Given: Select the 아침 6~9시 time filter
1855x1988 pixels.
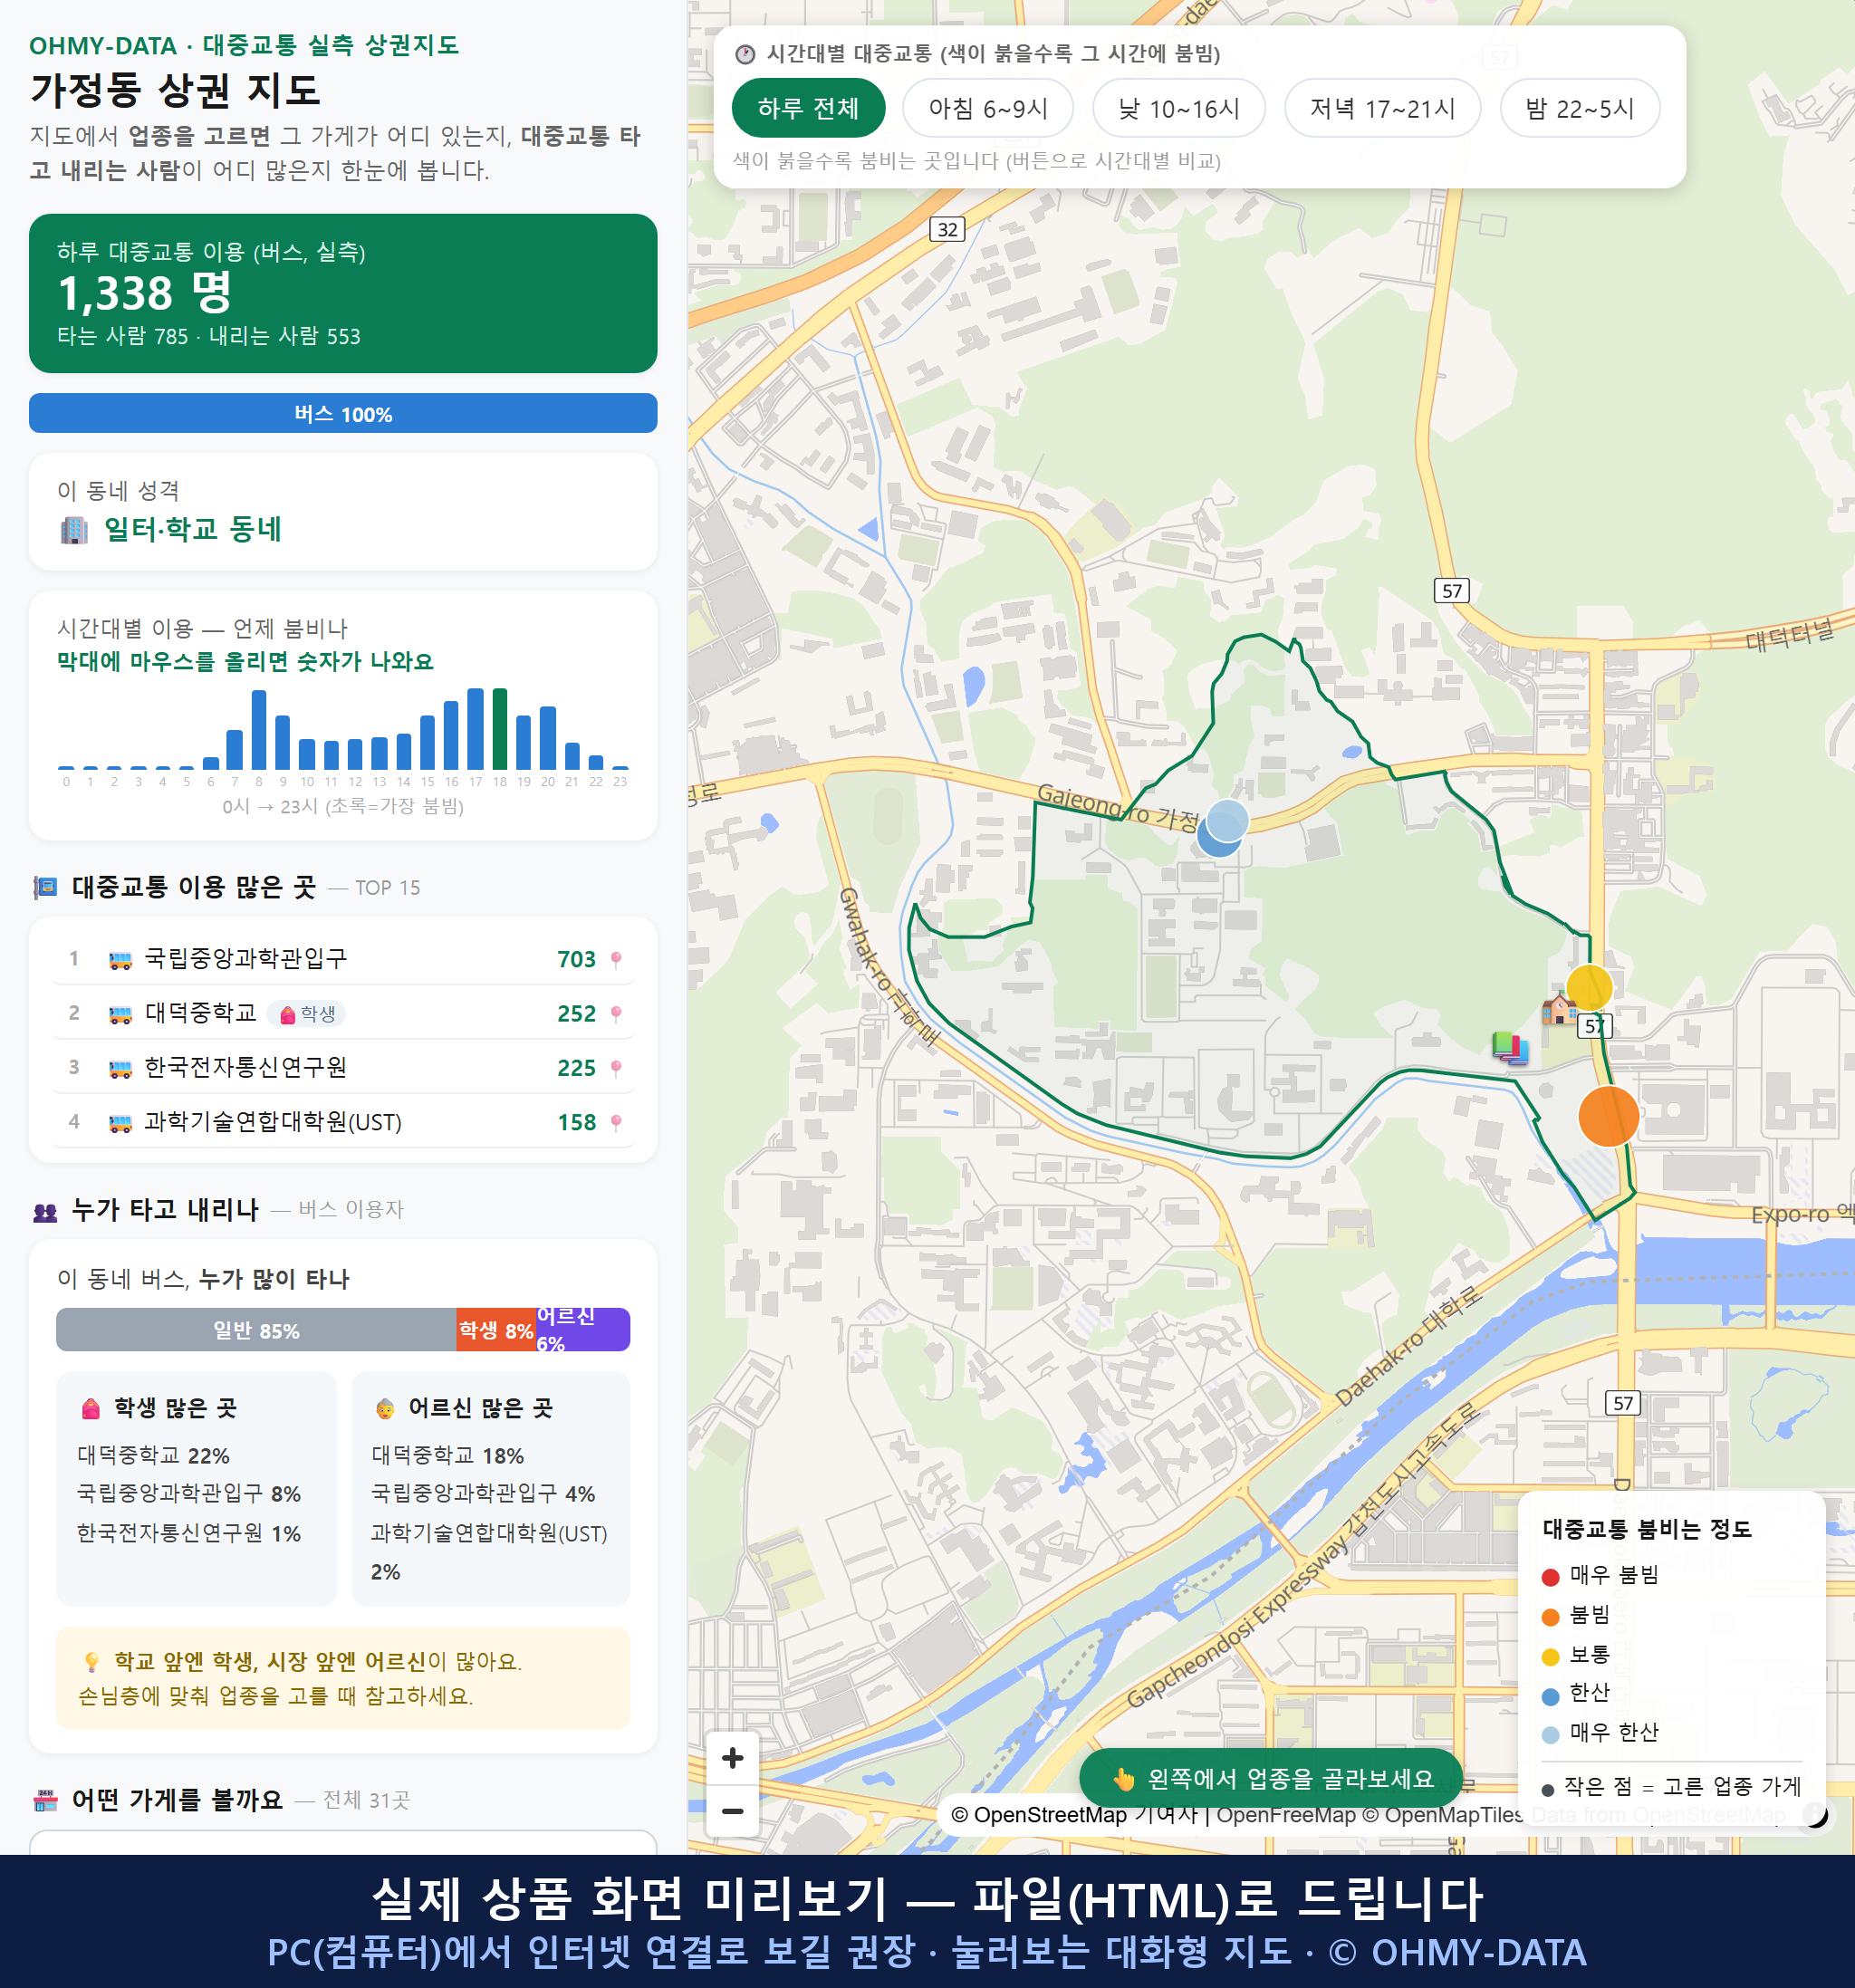Looking at the screenshot, I should pyautogui.click(x=988, y=108).
